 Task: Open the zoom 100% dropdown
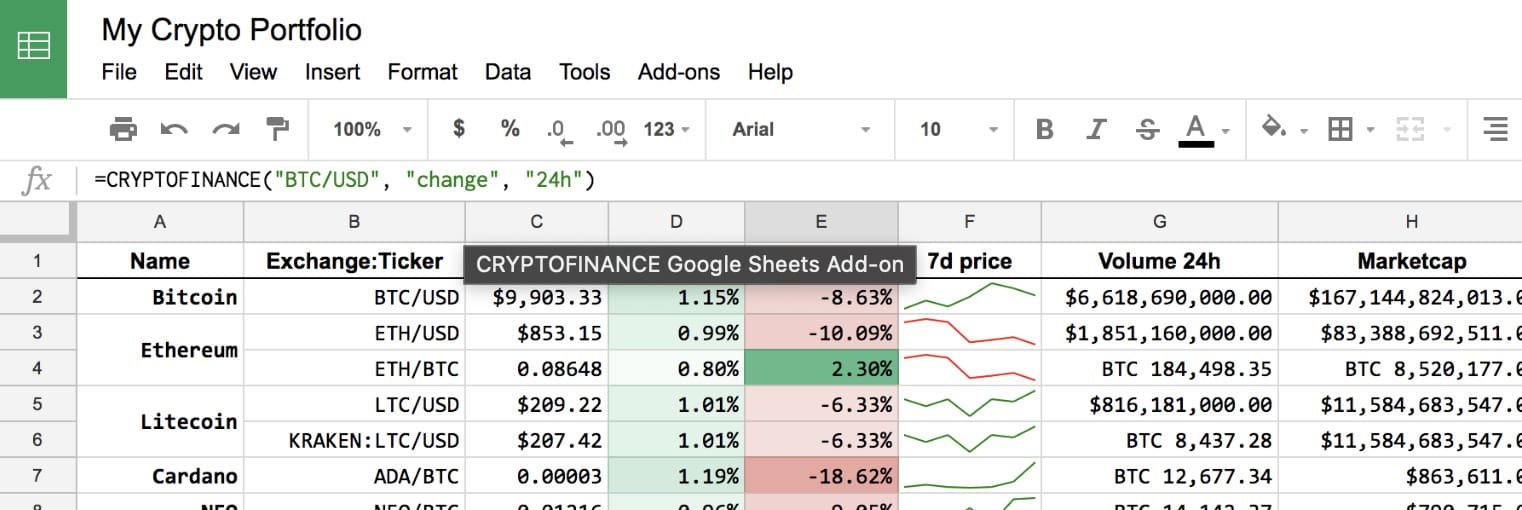click(x=372, y=129)
